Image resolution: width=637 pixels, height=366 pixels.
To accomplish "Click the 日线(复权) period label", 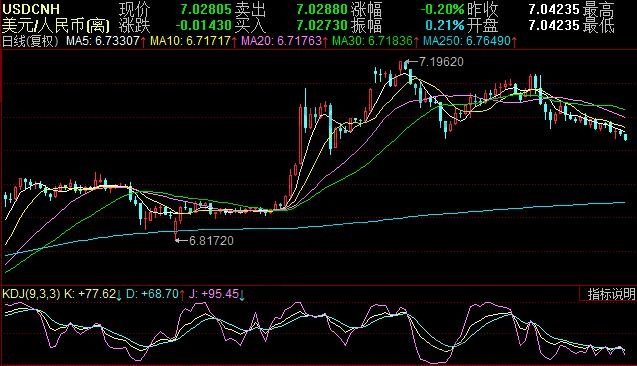I will coord(31,41).
